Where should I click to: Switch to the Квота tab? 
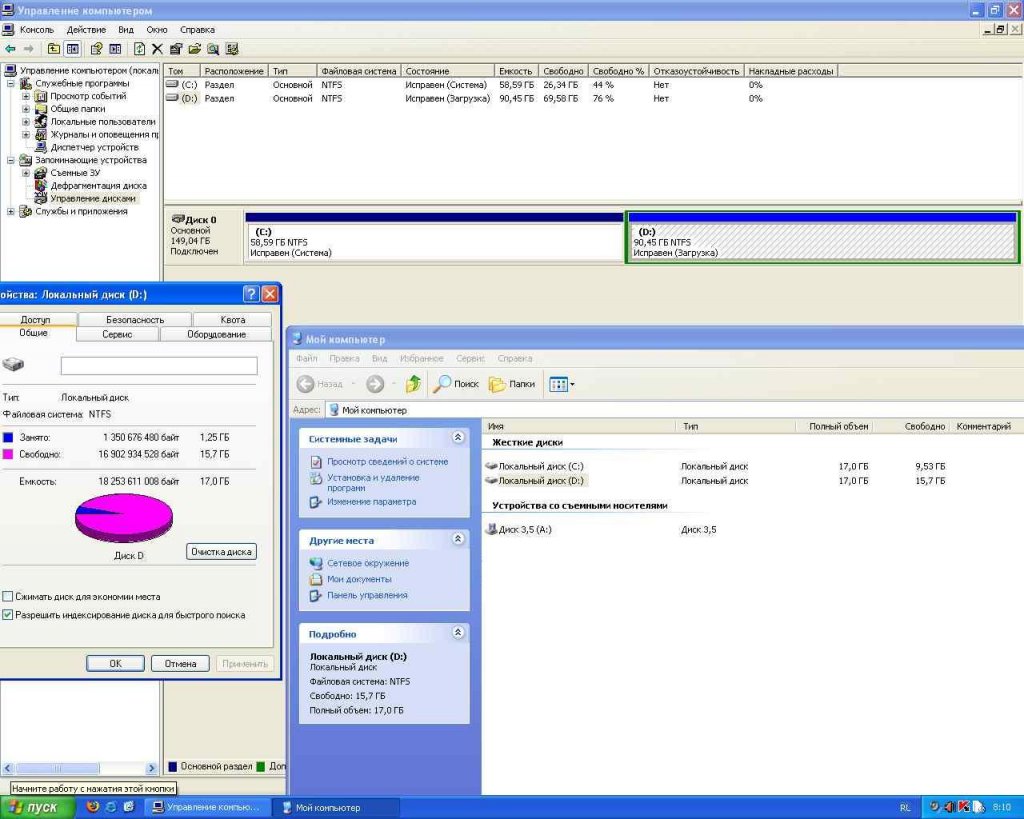[232, 319]
